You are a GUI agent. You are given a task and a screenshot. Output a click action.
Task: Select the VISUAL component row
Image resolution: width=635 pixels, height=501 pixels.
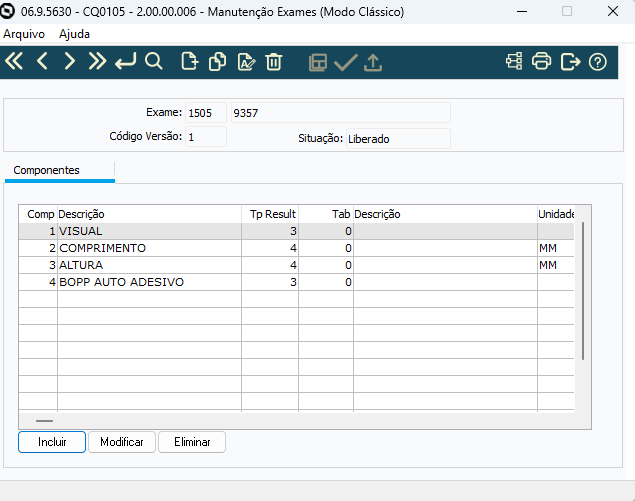[296, 231]
